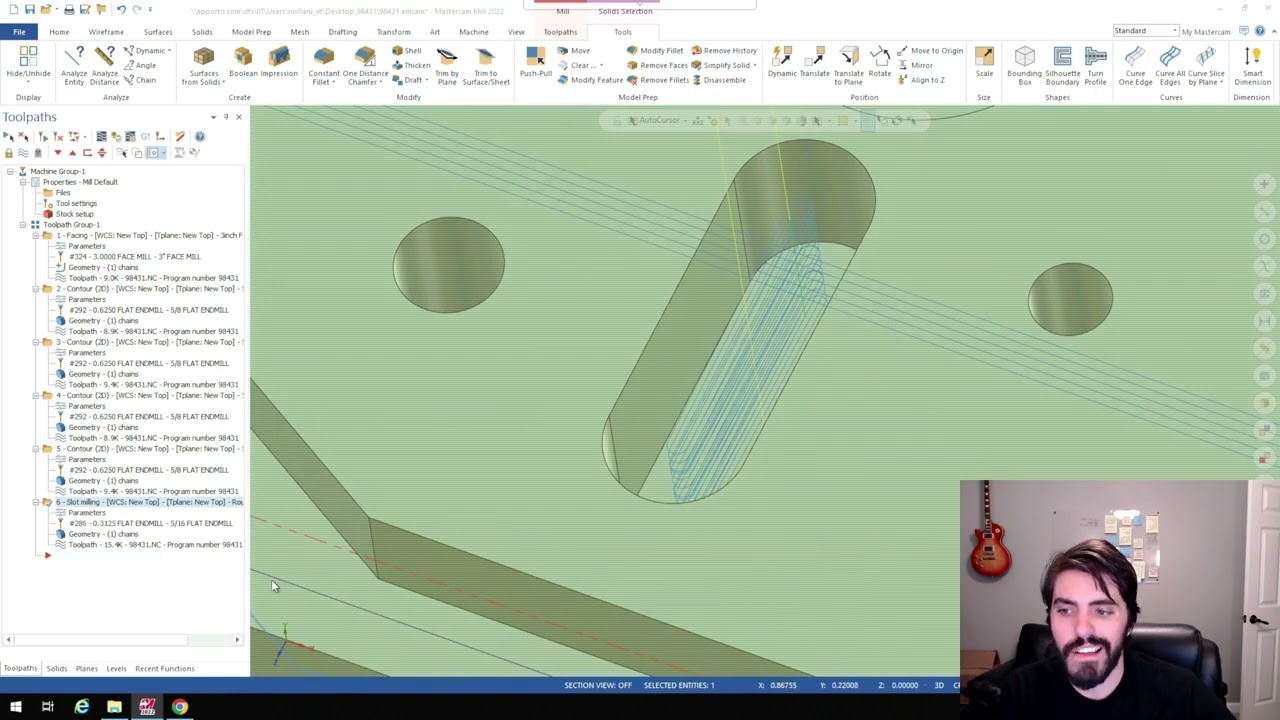Select the Rotate tool
The image size is (1280, 720).
879,62
